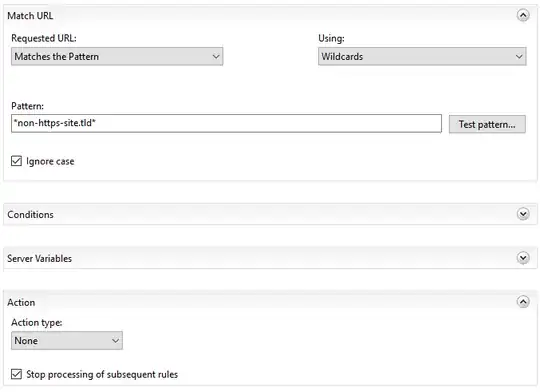
Task: Click the Action heading text
Action: point(21,302)
